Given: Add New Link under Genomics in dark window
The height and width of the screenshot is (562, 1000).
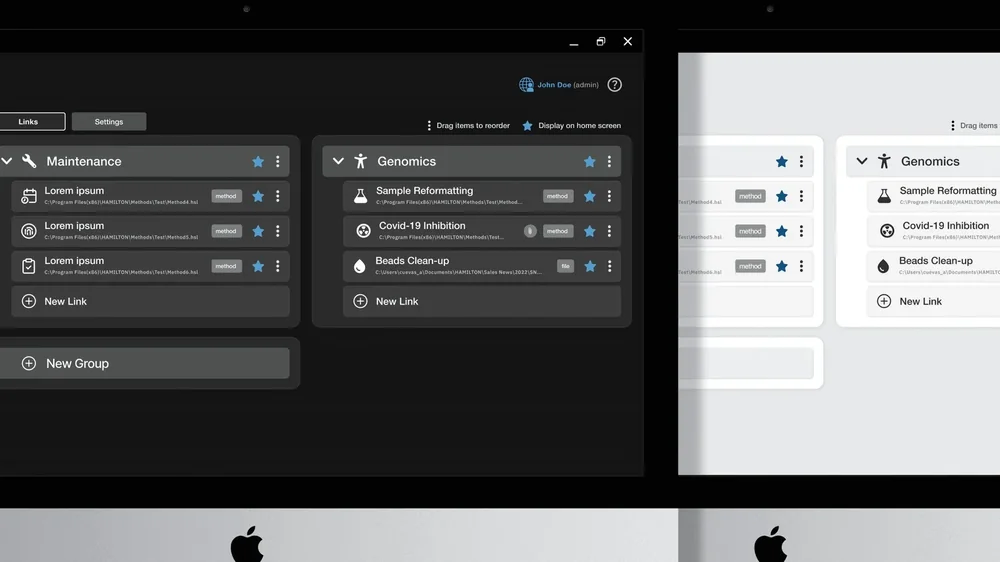Looking at the screenshot, I should pyautogui.click(x=482, y=301).
